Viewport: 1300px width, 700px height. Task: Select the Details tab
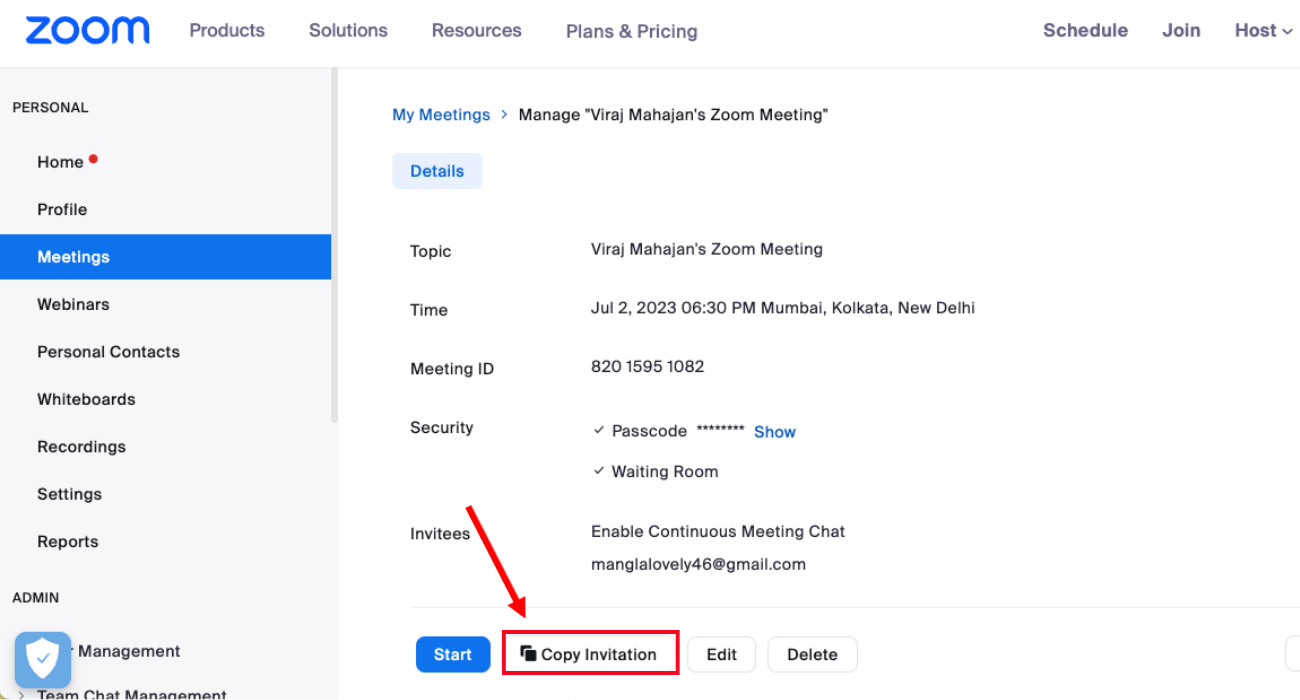437,171
